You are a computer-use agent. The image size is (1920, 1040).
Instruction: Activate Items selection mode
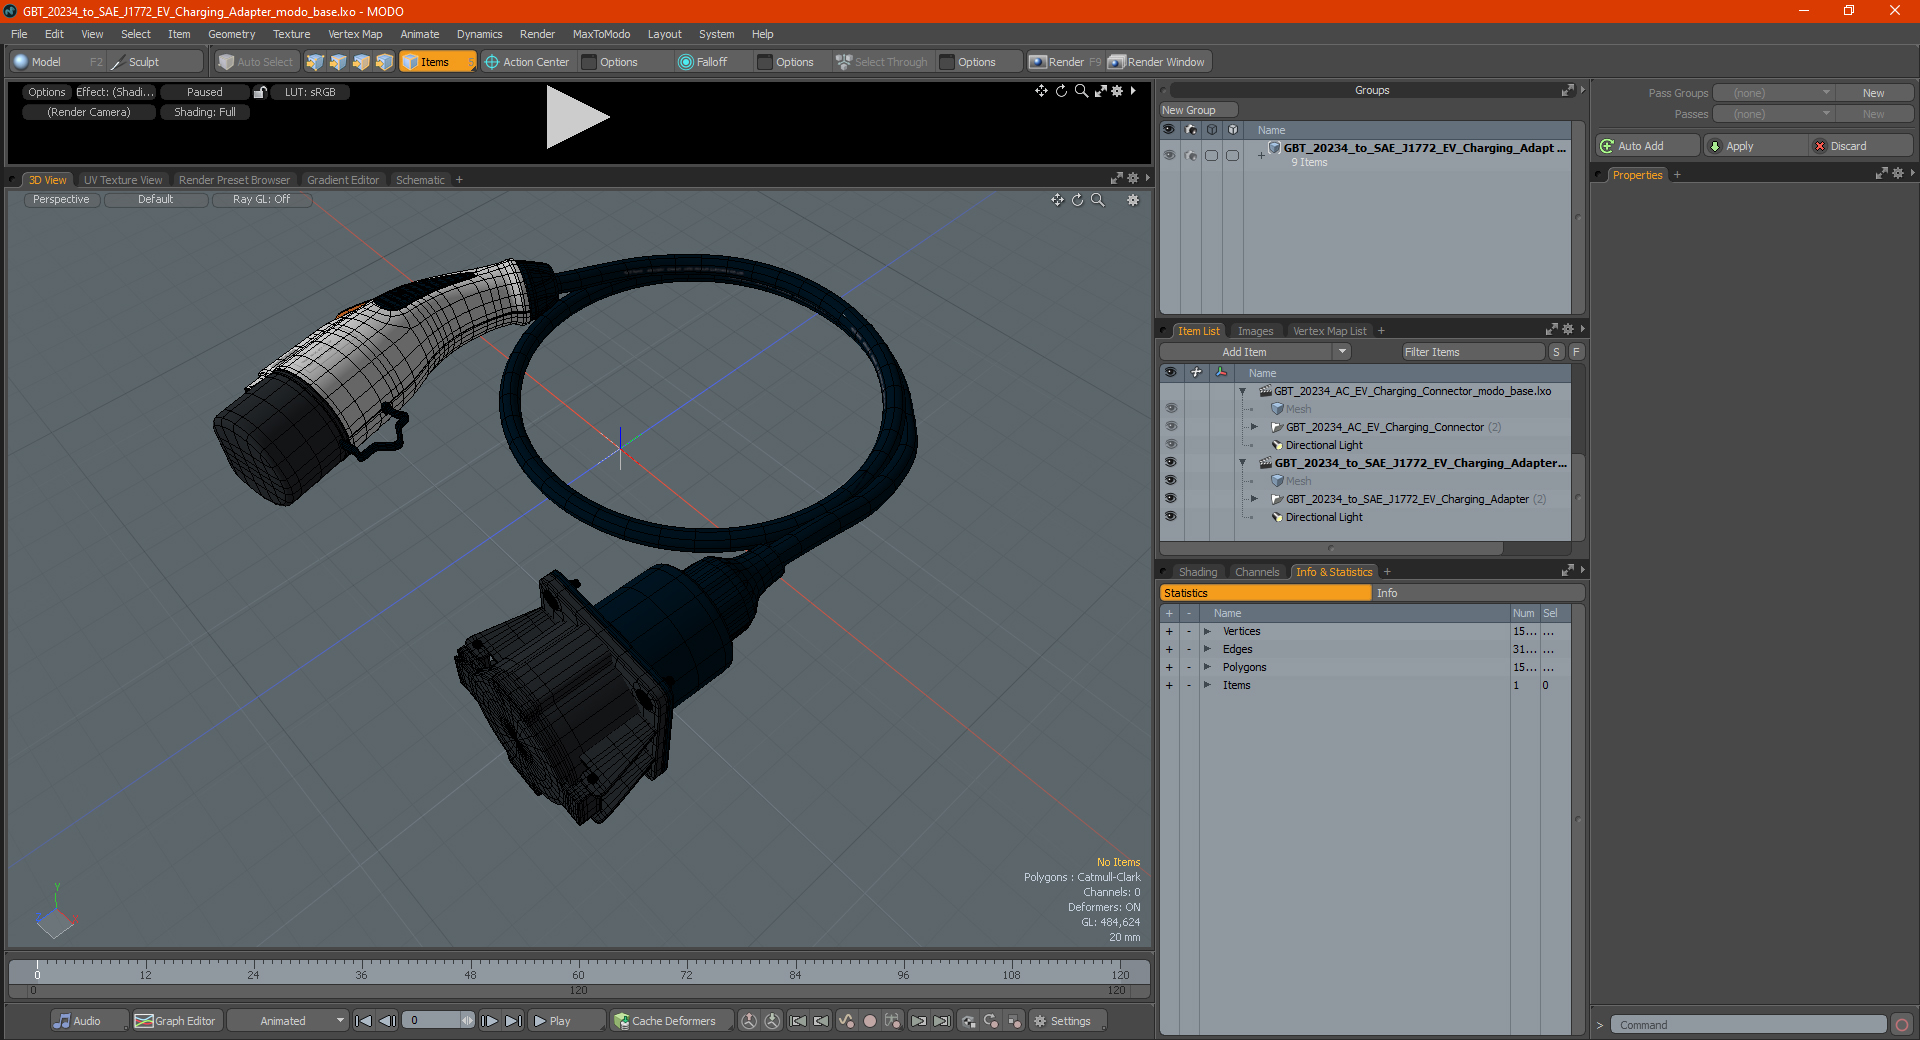(x=437, y=62)
